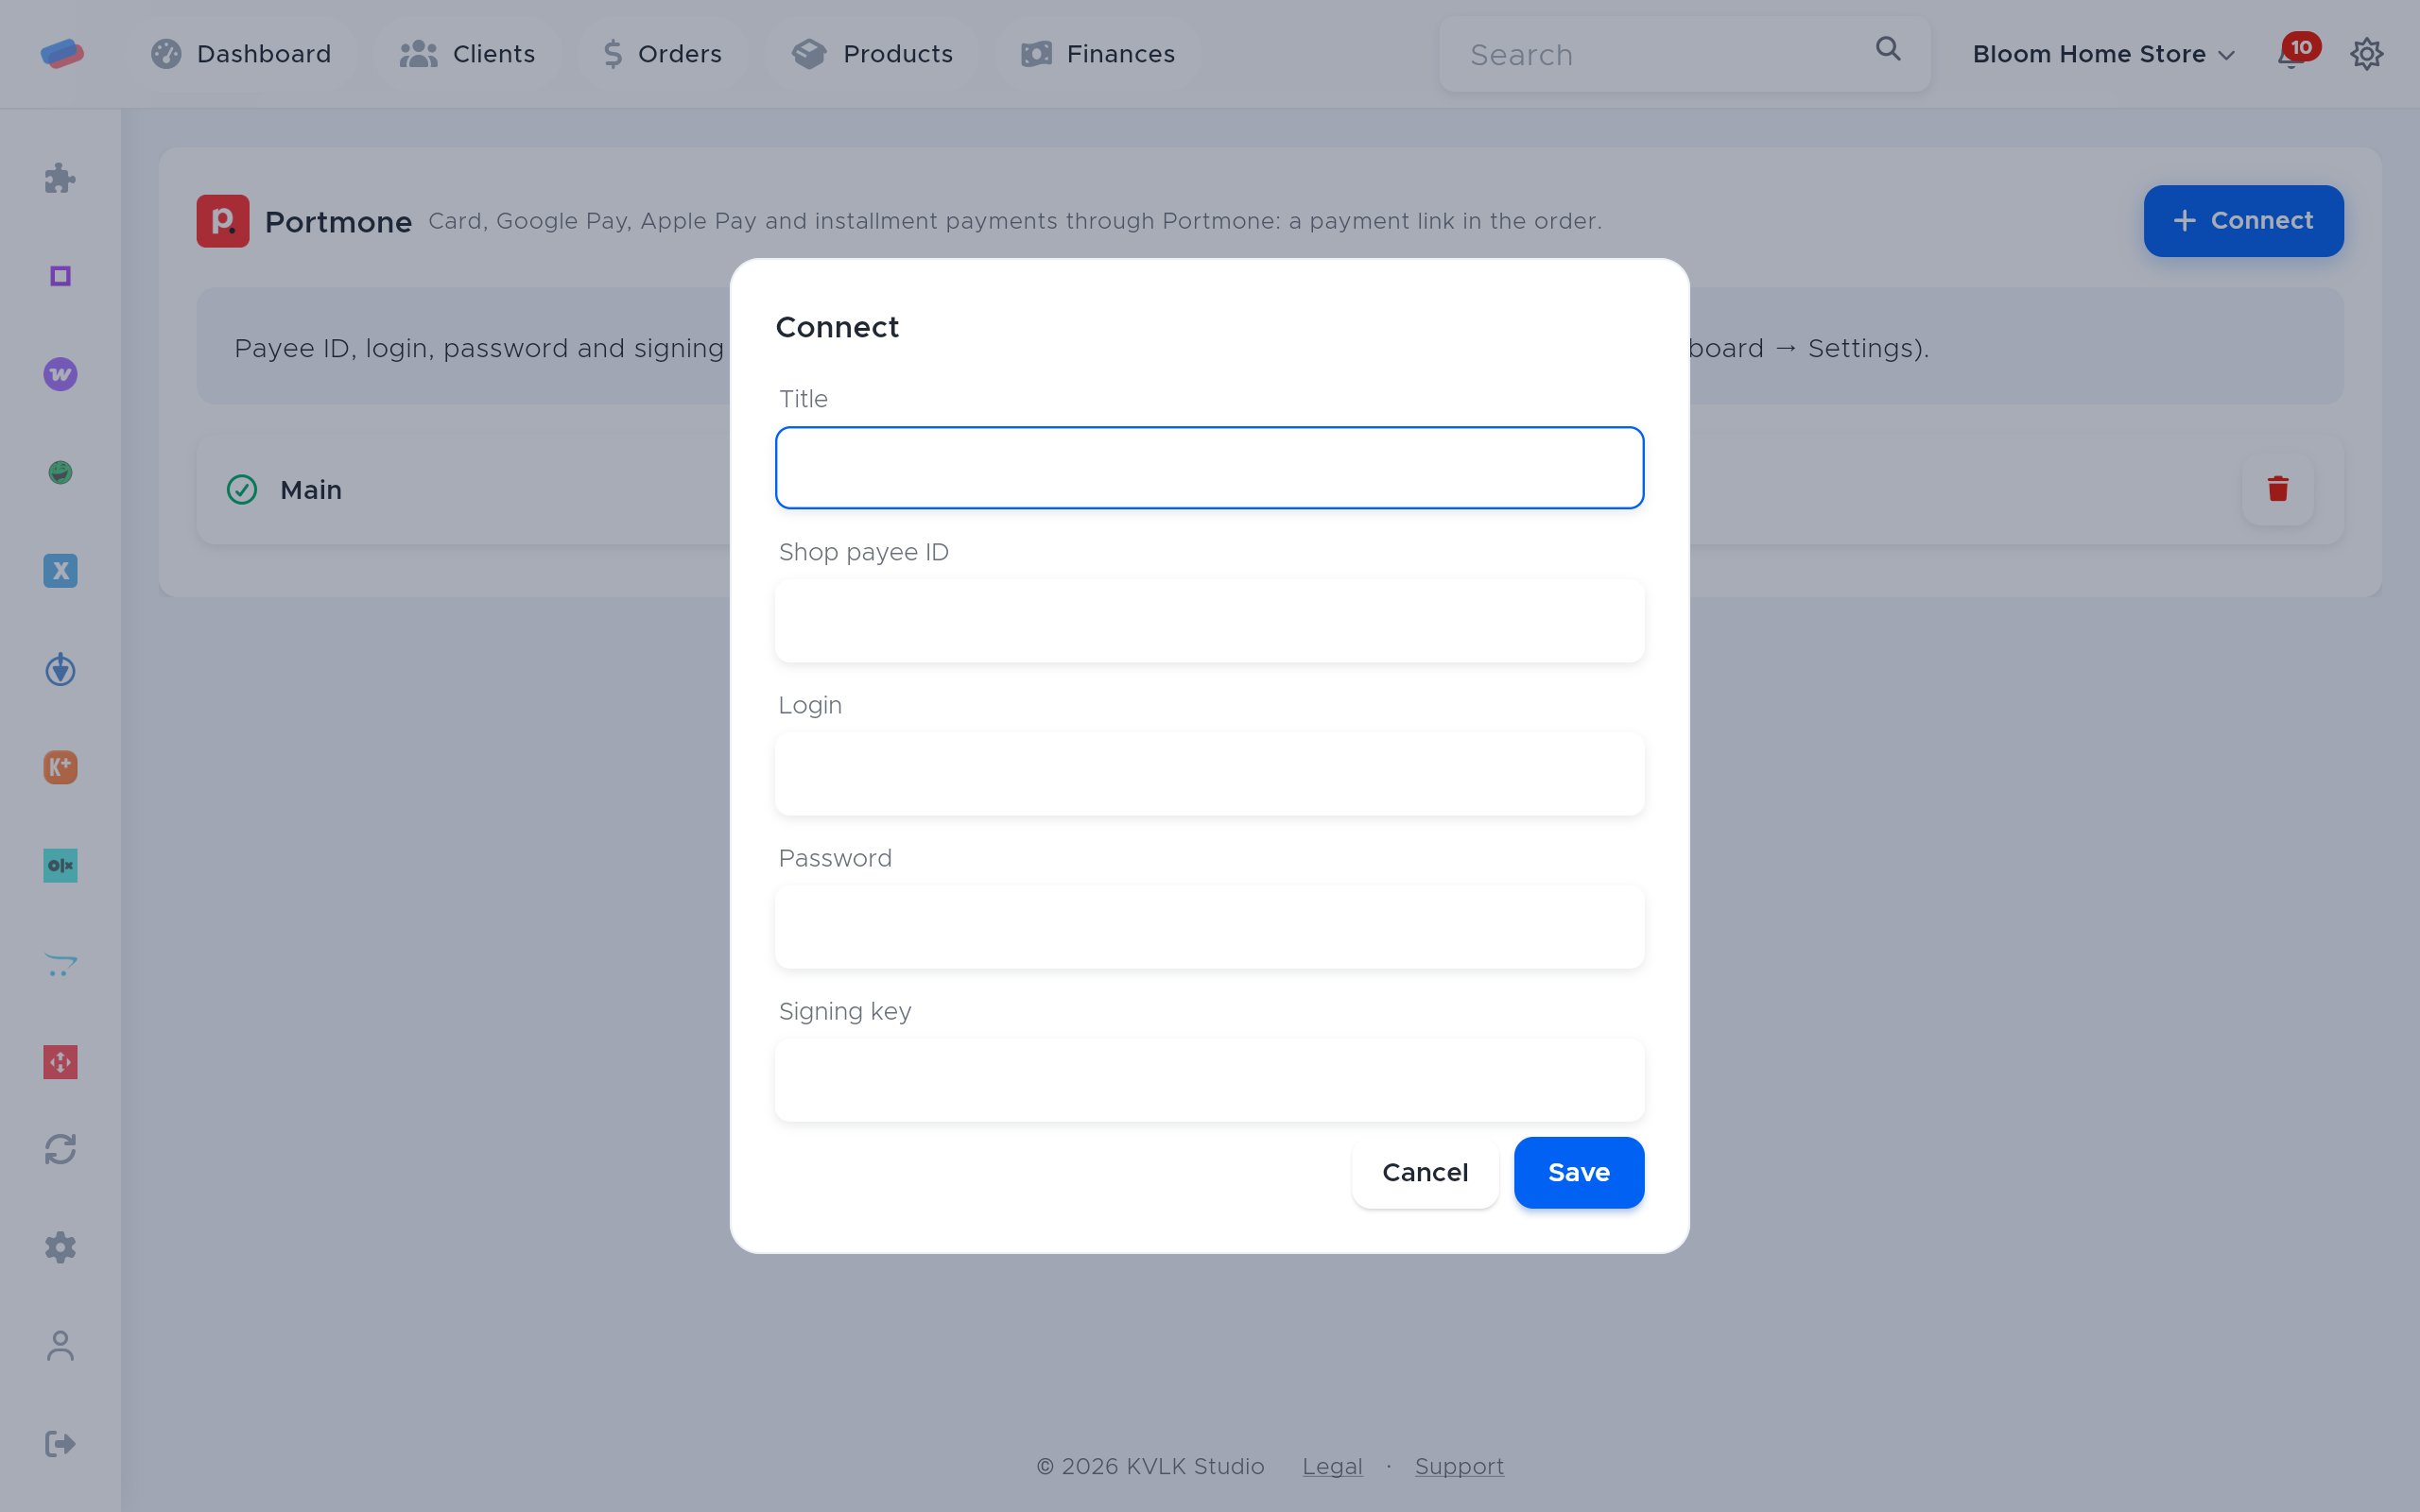
Task: Click the top Search box
Action: pyautogui.click(x=1685, y=54)
